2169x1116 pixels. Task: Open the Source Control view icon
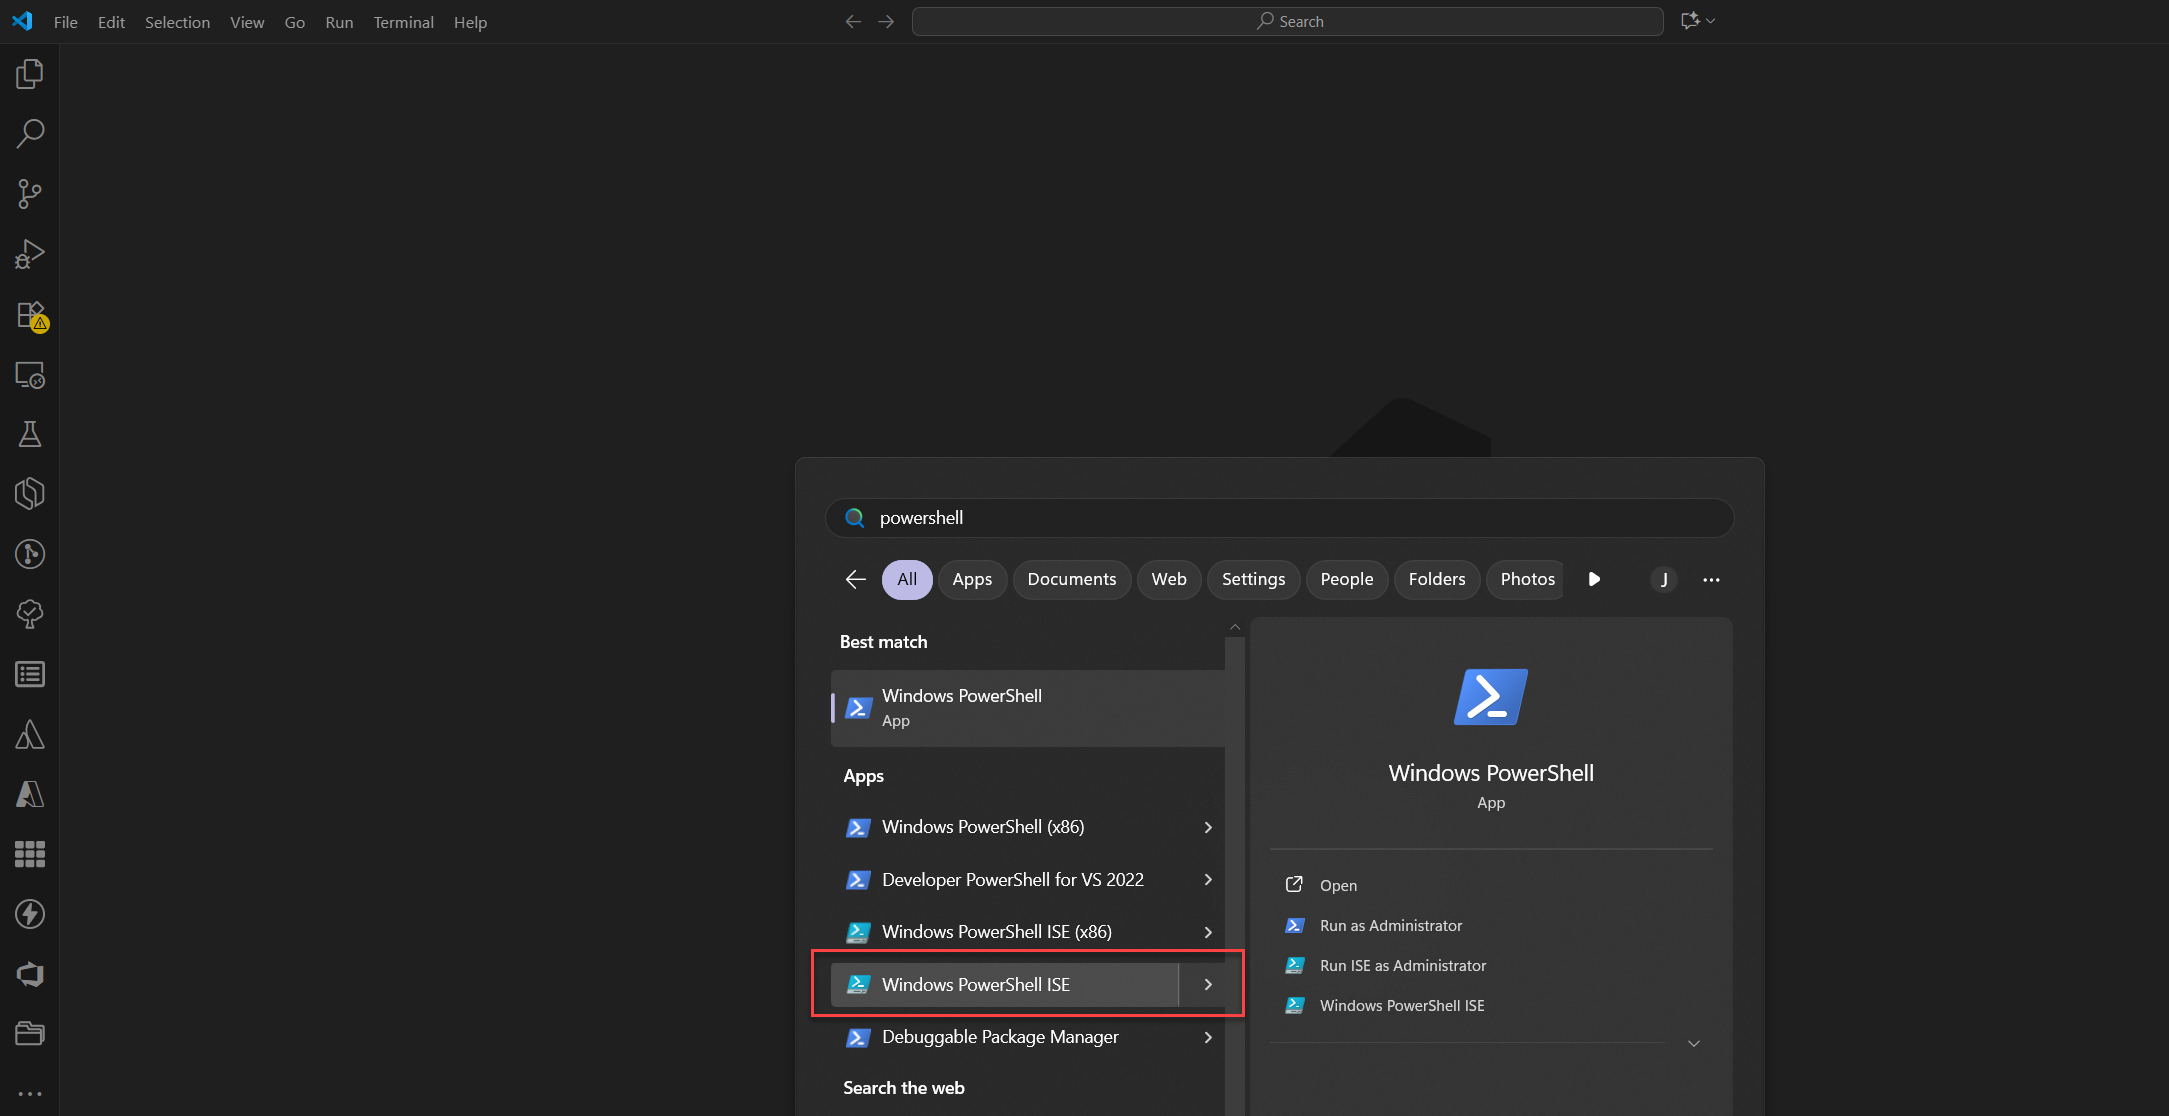(x=30, y=194)
